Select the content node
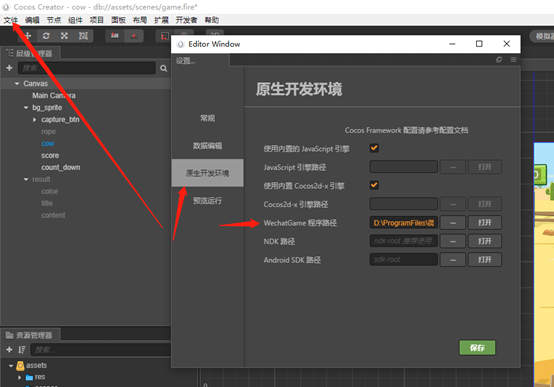 (53, 215)
